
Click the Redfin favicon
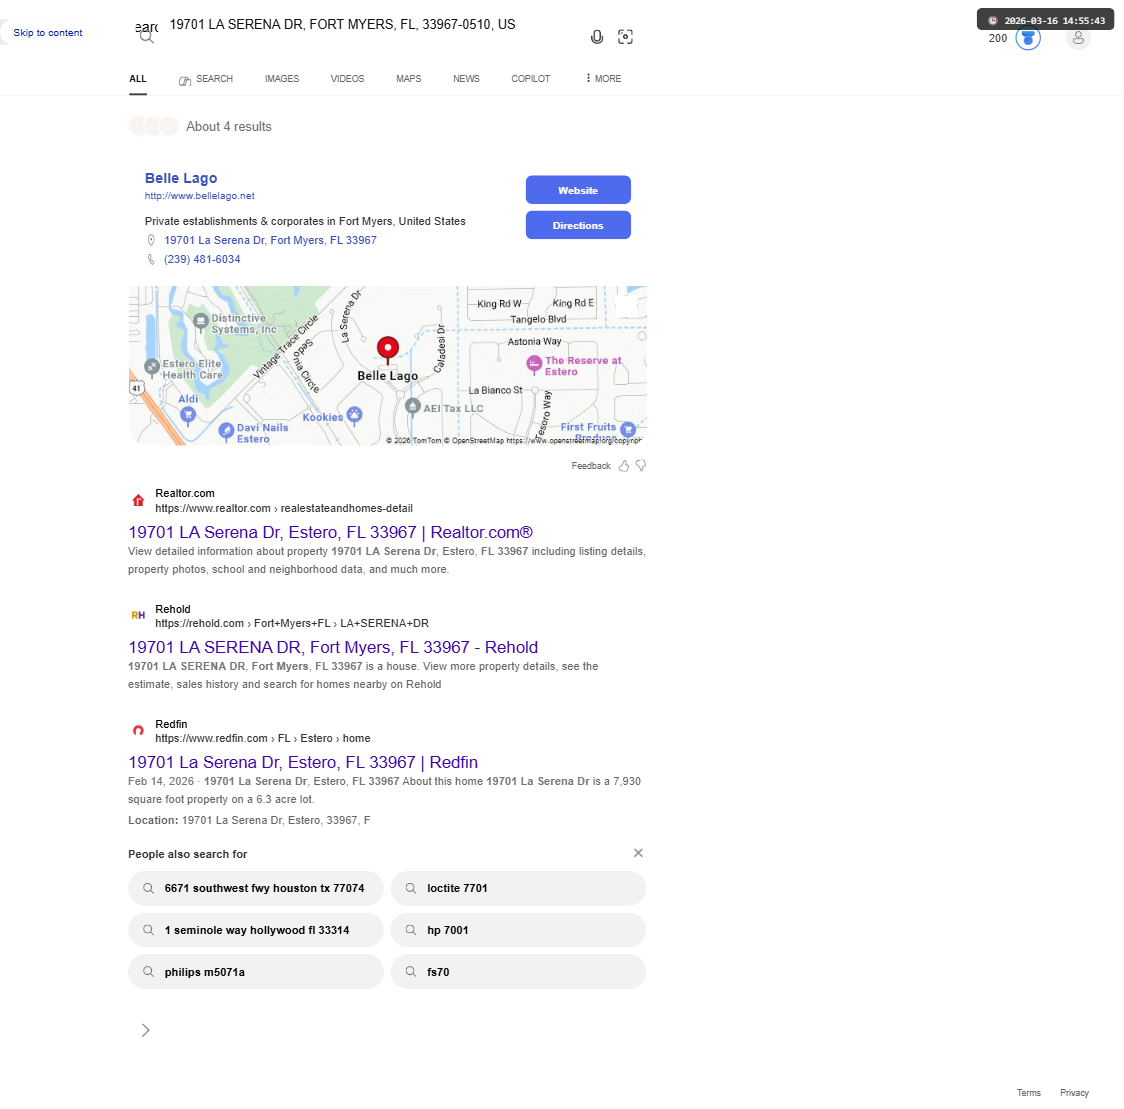click(138, 730)
